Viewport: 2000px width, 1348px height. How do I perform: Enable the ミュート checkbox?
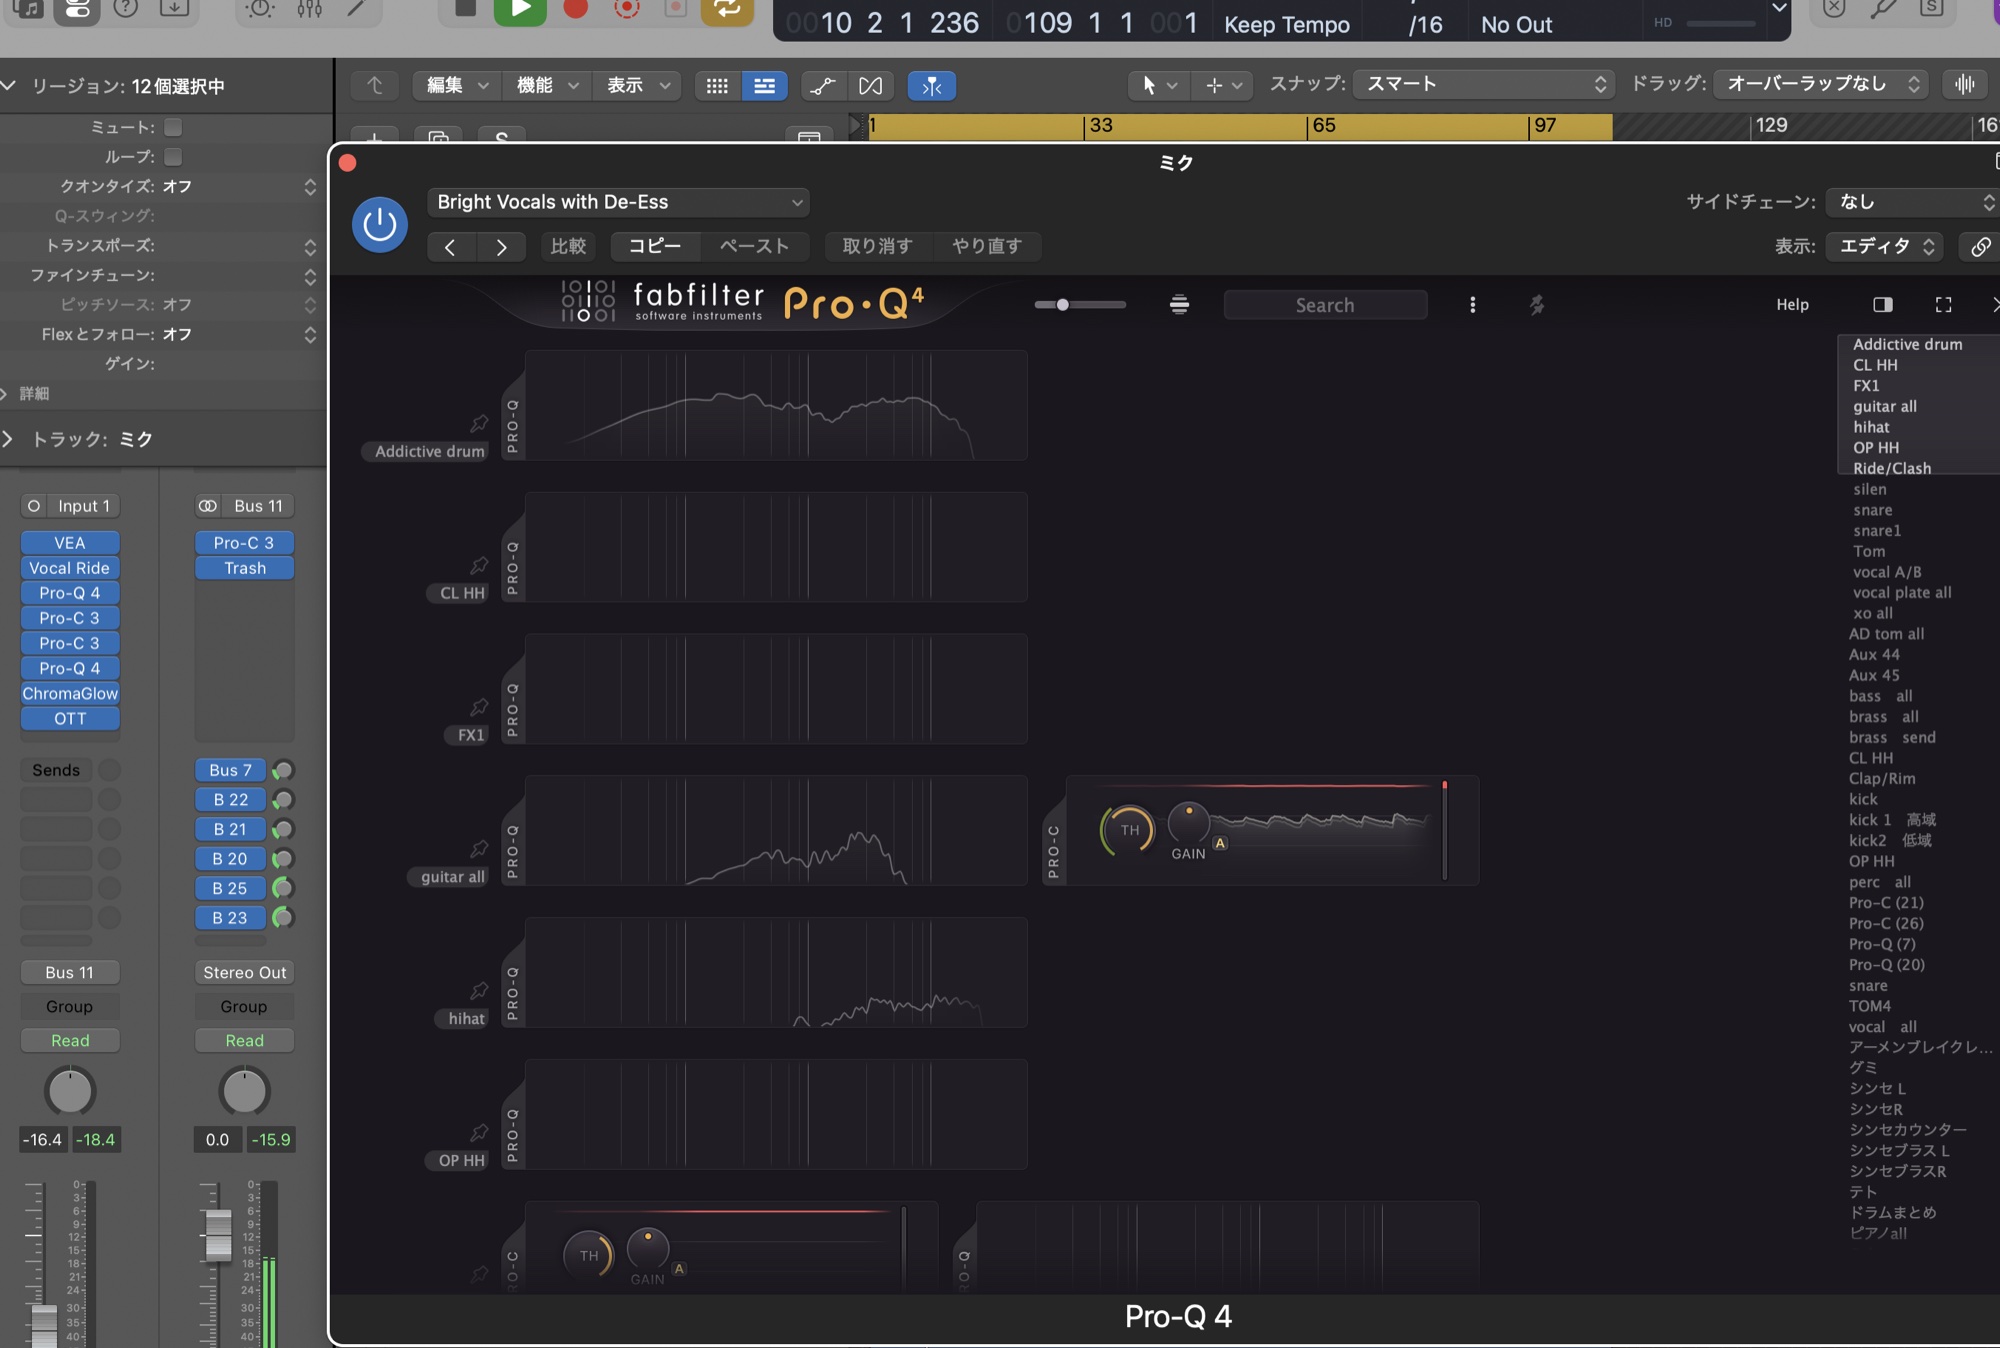click(173, 127)
